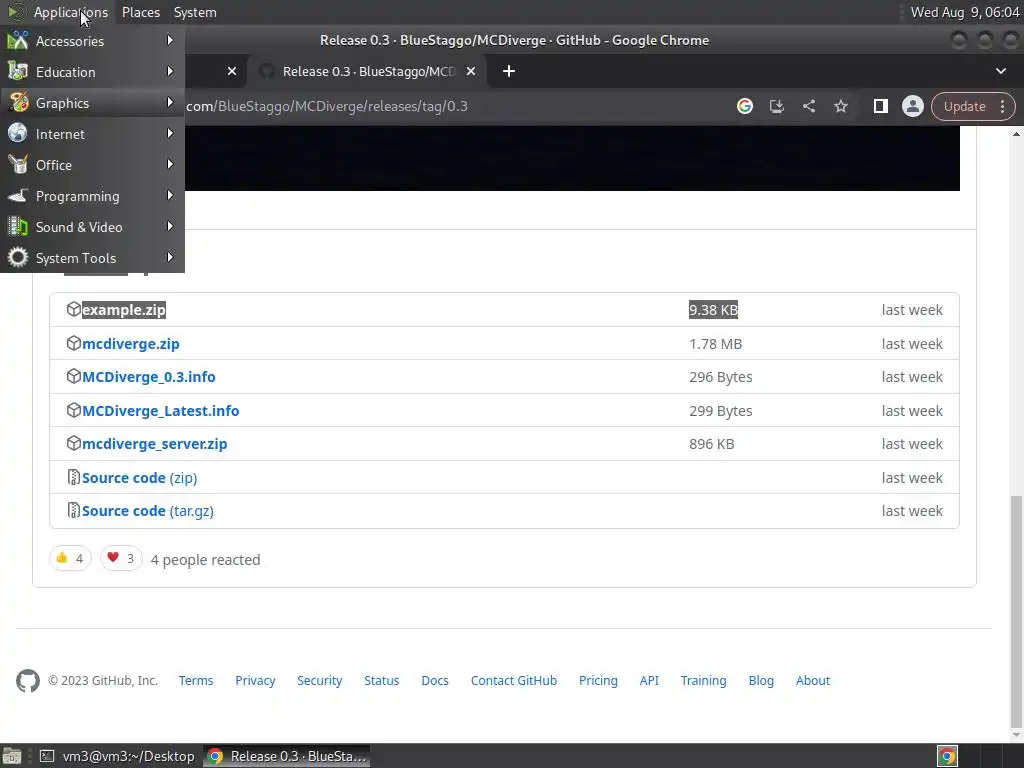Click the Office submenu arrow

(170, 165)
